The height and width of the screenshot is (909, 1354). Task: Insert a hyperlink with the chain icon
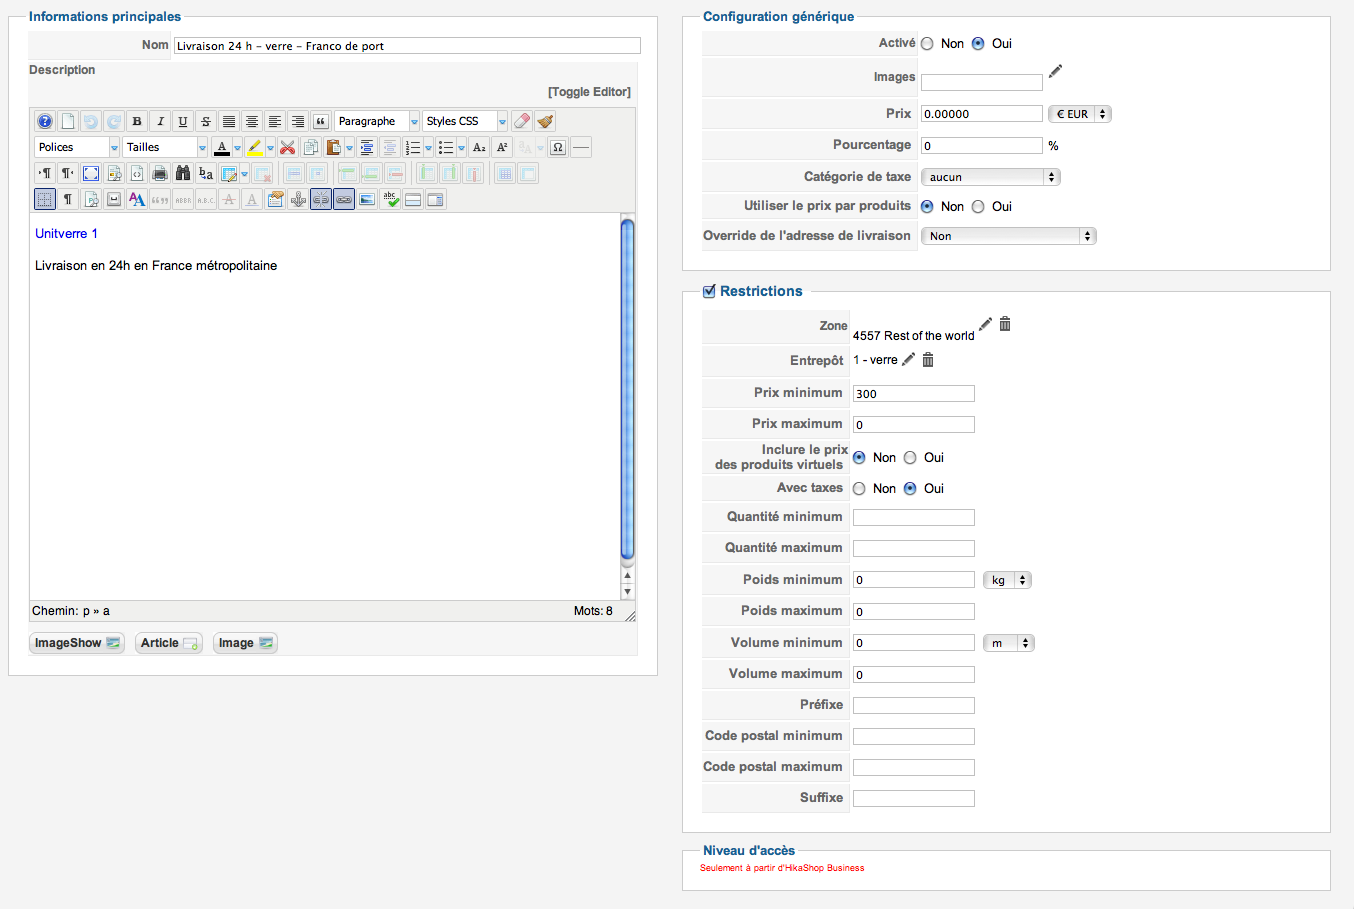(x=344, y=199)
